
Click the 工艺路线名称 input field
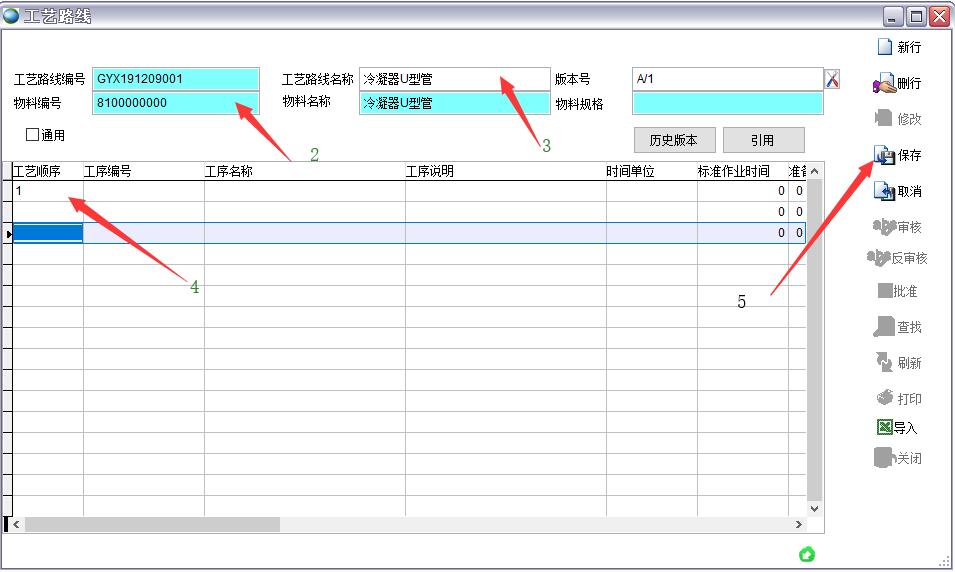tap(454, 79)
